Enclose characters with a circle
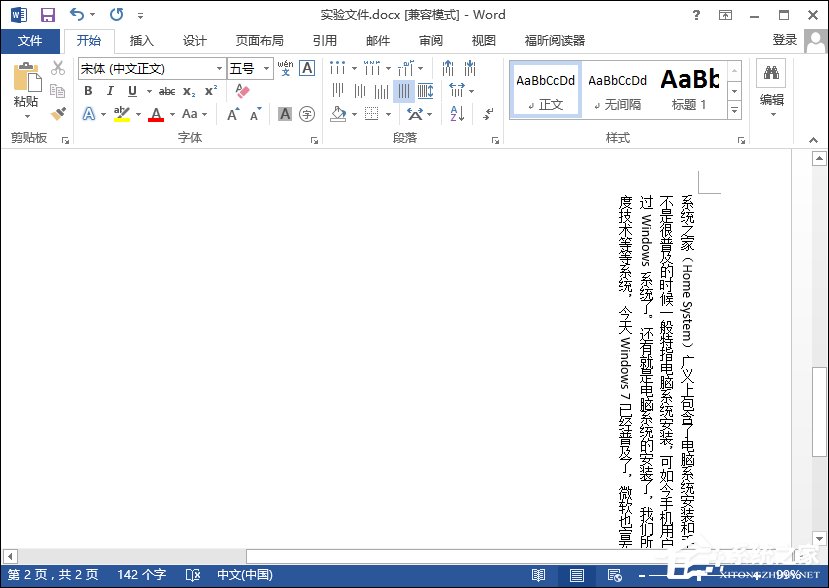The height and width of the screenshot is (588, 829). click(307, 114)
